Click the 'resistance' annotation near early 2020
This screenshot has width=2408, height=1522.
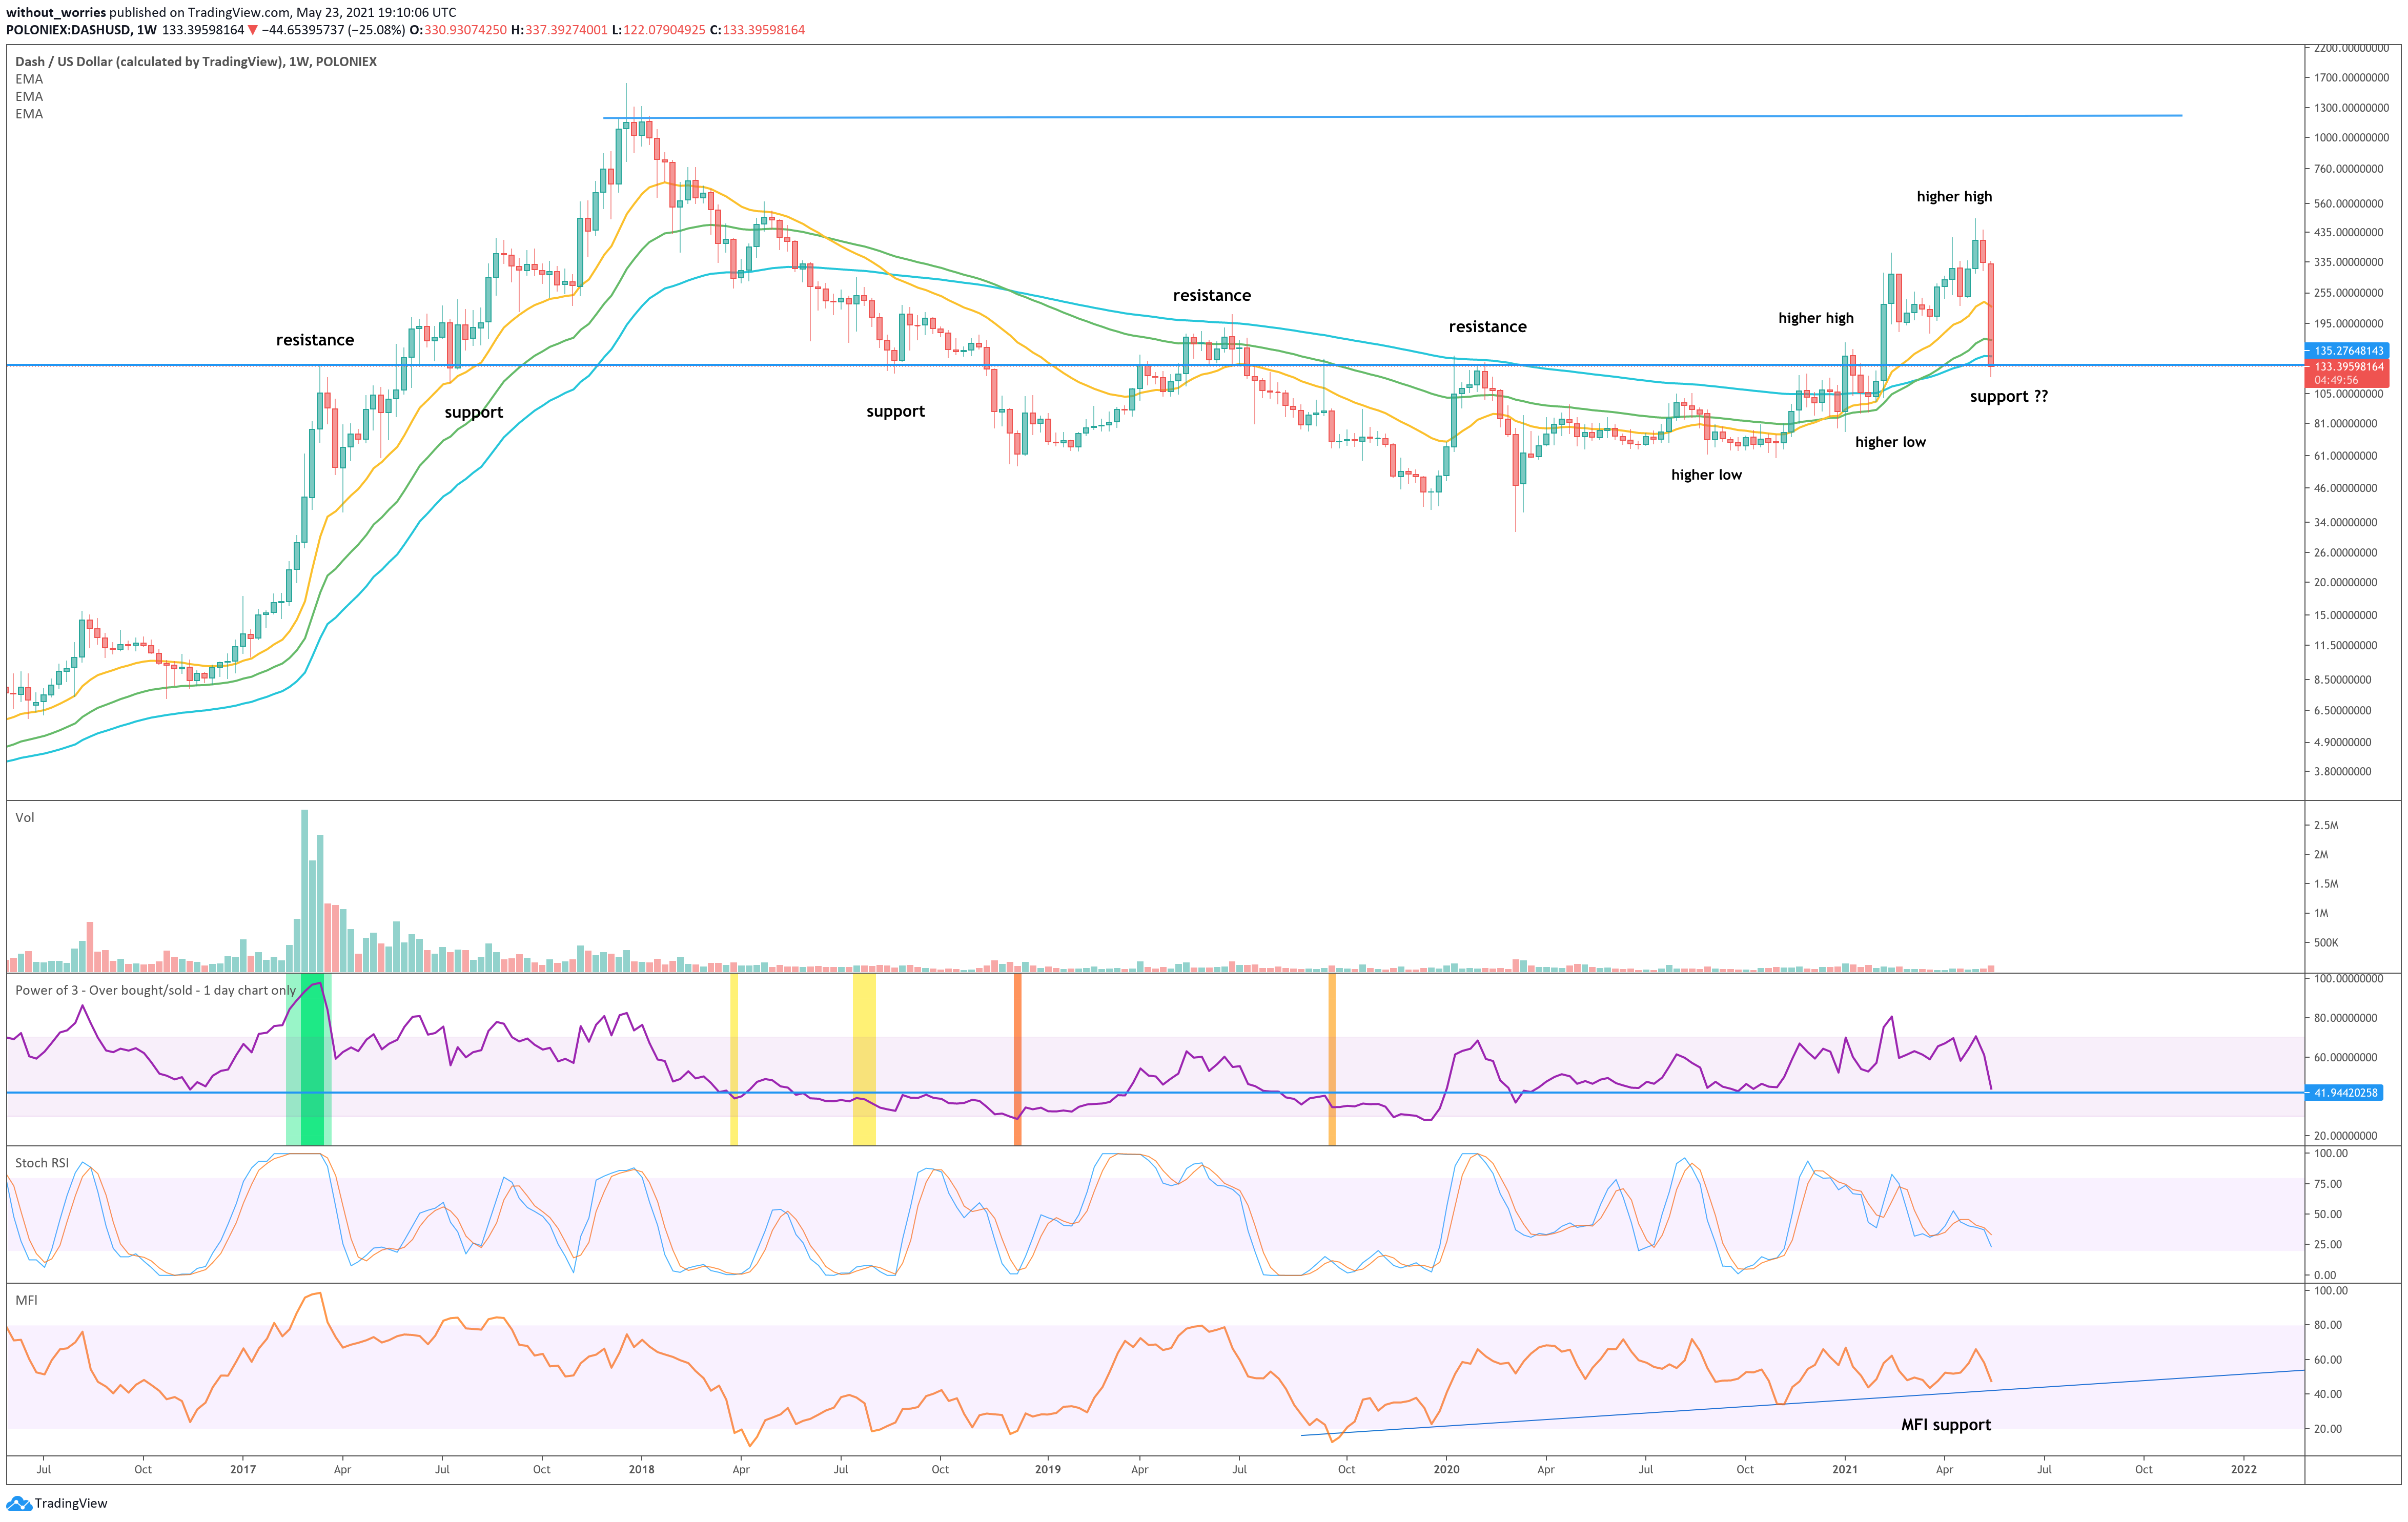1488,327
